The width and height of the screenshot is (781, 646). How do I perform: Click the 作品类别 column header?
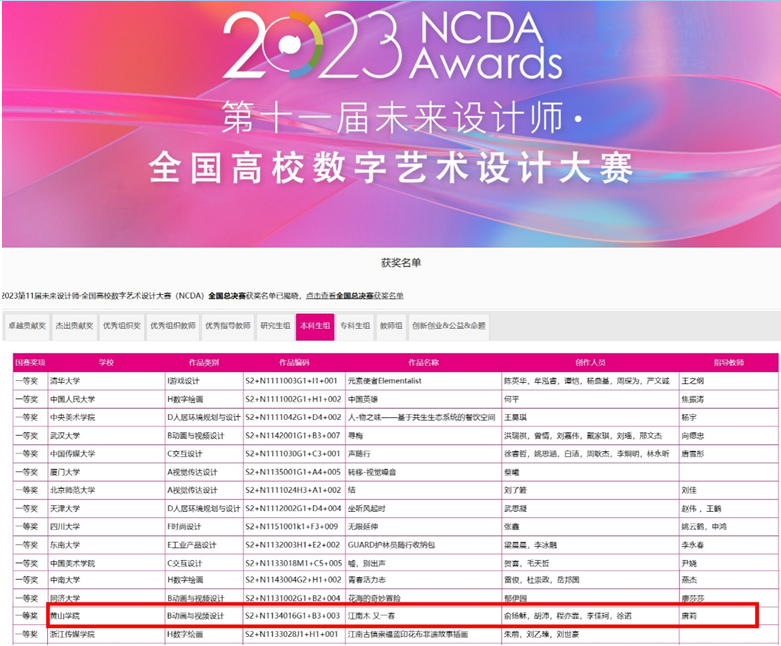(204, 363)
